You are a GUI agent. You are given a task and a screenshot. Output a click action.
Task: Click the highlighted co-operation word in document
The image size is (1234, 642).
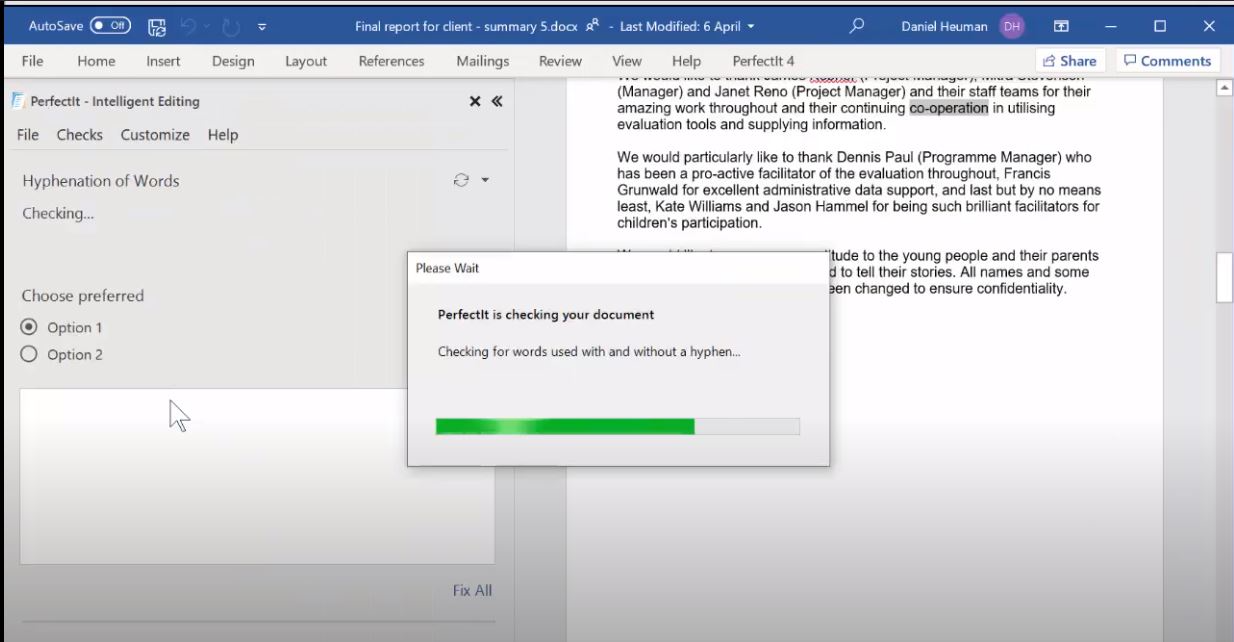pyautogui.click(x=948, y=108)
